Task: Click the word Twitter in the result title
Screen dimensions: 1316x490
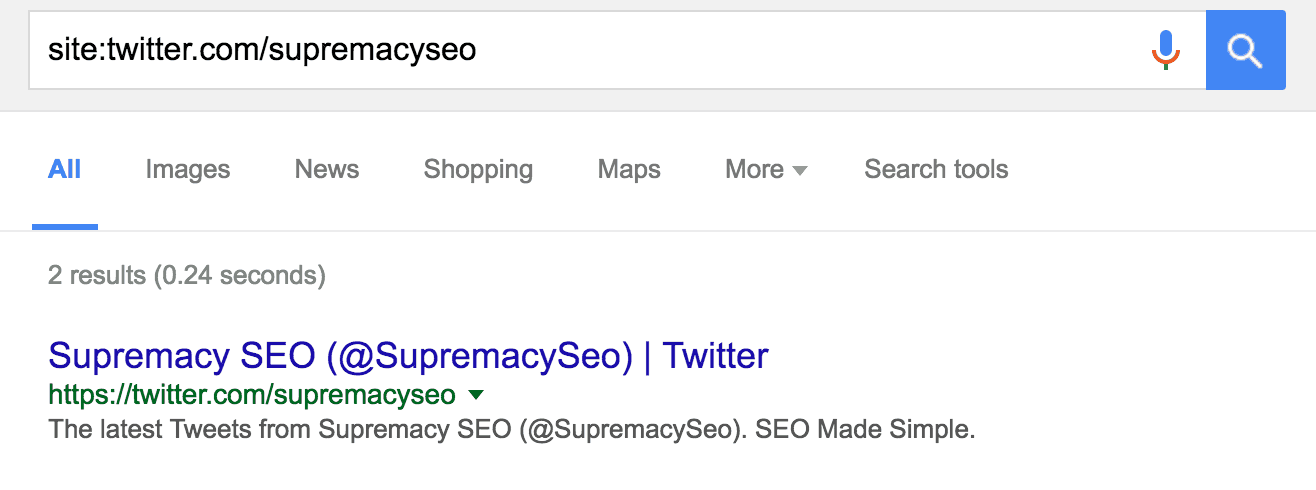Action: 716,355
